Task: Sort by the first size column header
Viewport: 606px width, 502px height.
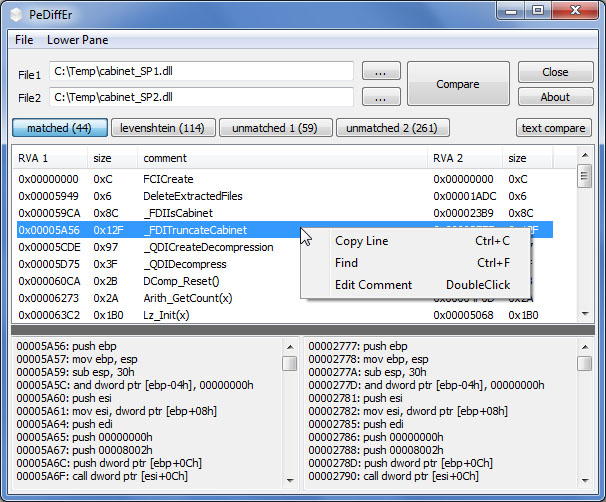Action: pyautogui.click(x=112, y=158)
